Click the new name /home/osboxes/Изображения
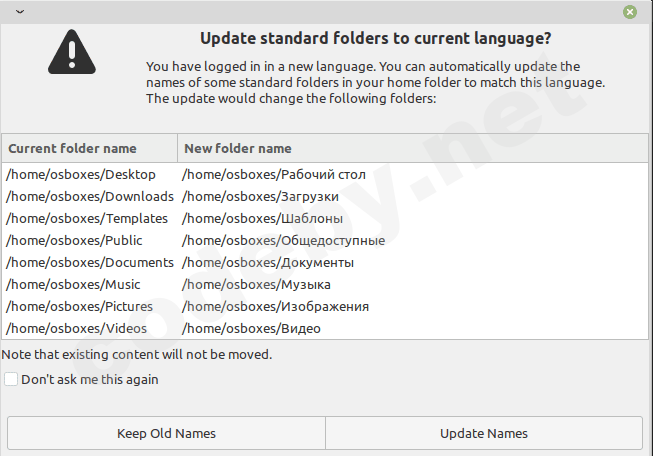Viewport: 653px width, 456px height. point(275,307)
